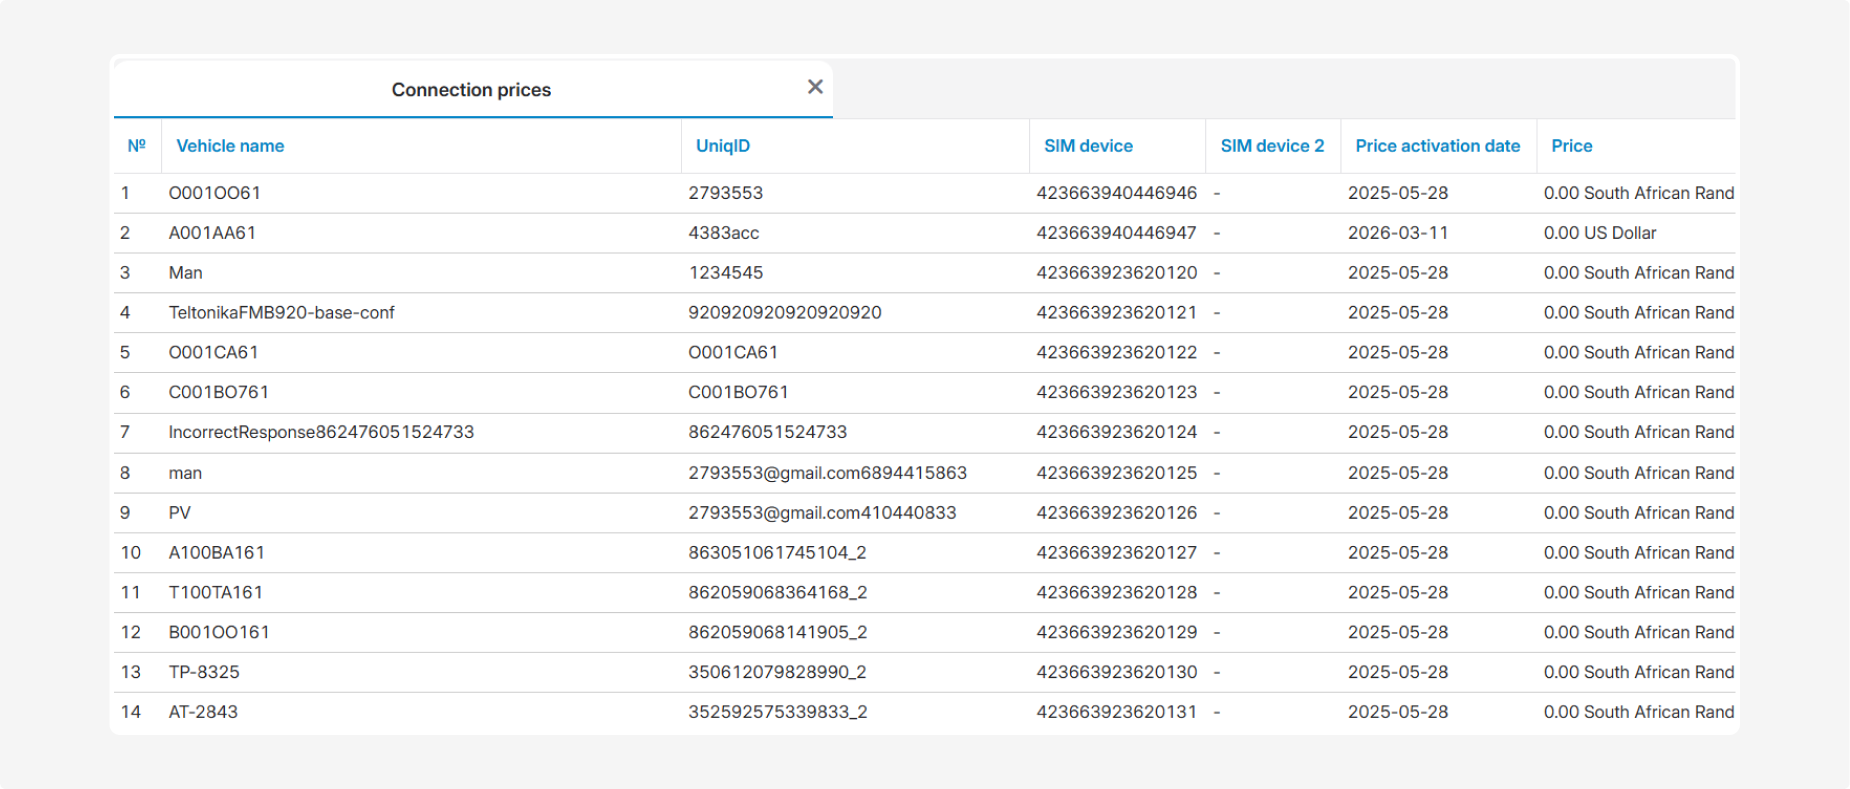Viewport: 1850px width, 789px height.
Task: Click activation date in the O001OO61 row
Action: [1398, 193]
